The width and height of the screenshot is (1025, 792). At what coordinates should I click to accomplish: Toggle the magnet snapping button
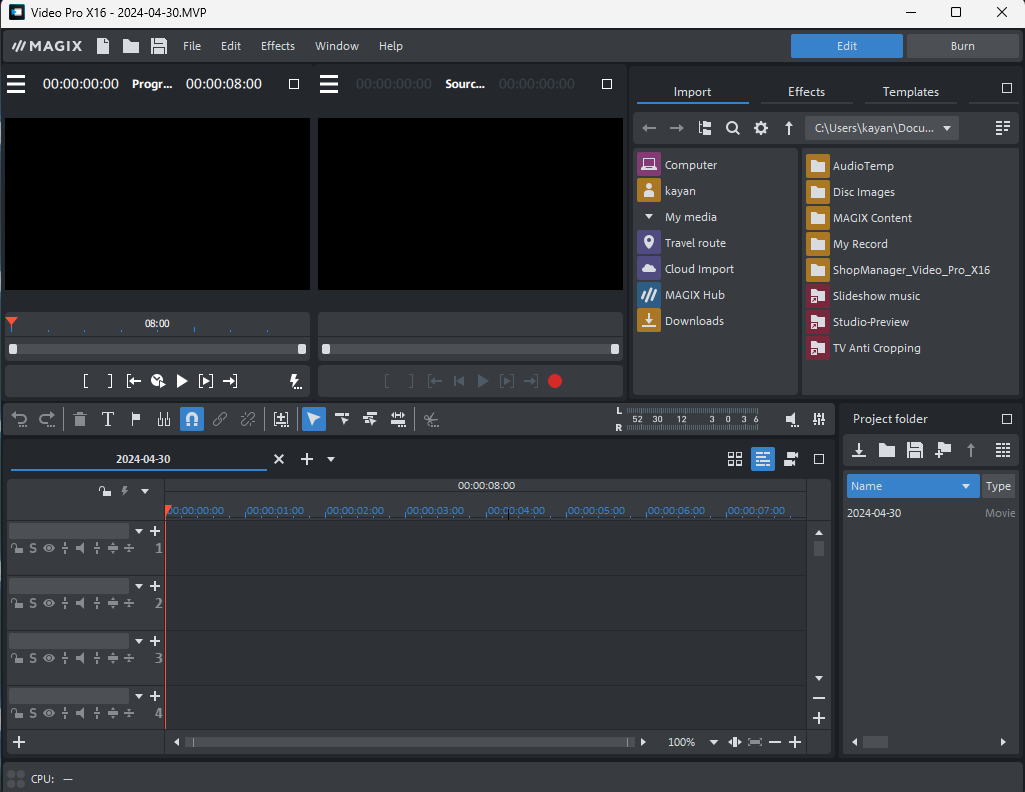(192, 420)
